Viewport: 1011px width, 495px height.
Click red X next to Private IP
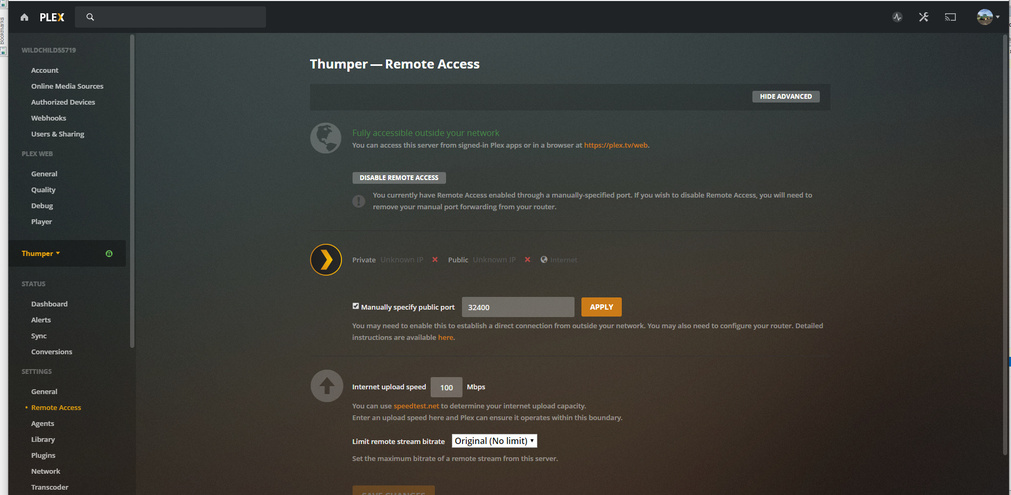point(435,260)
